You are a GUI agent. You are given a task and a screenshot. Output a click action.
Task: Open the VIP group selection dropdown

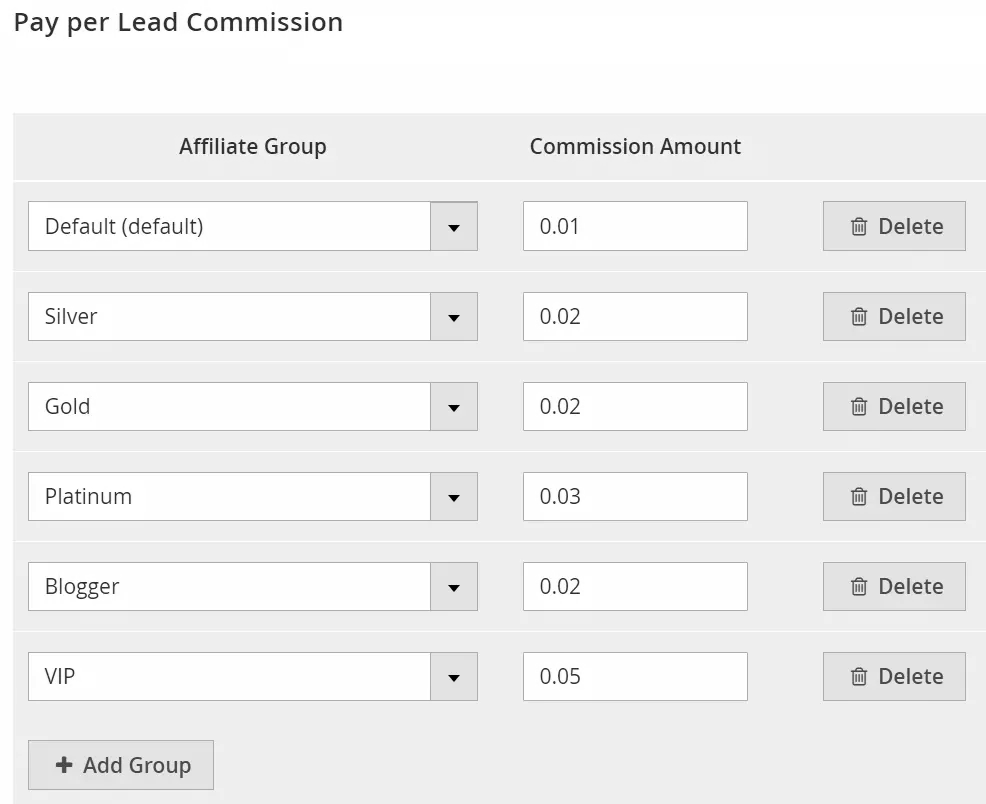(454, 676)
